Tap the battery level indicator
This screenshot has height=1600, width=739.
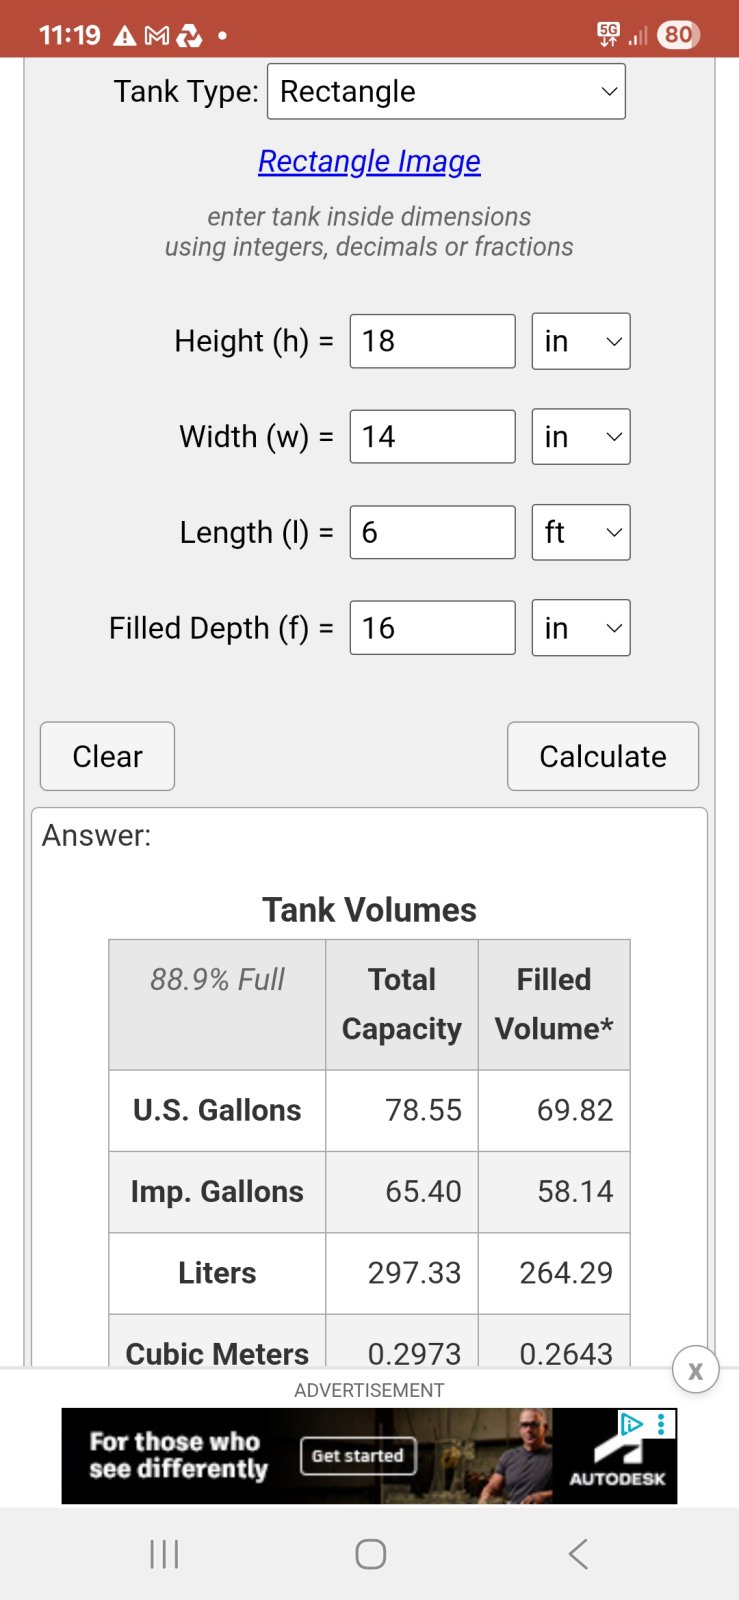(679, 35)
